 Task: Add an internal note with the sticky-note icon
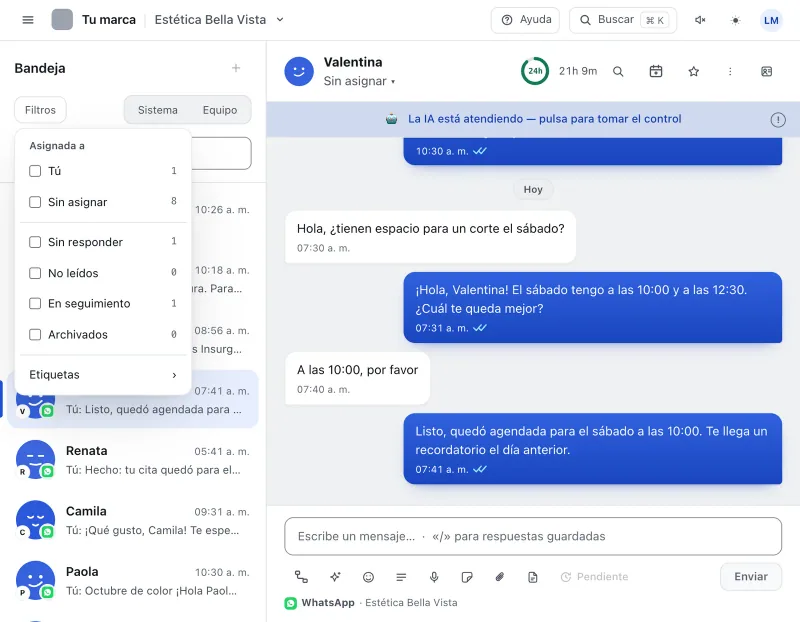click(466, 577)
